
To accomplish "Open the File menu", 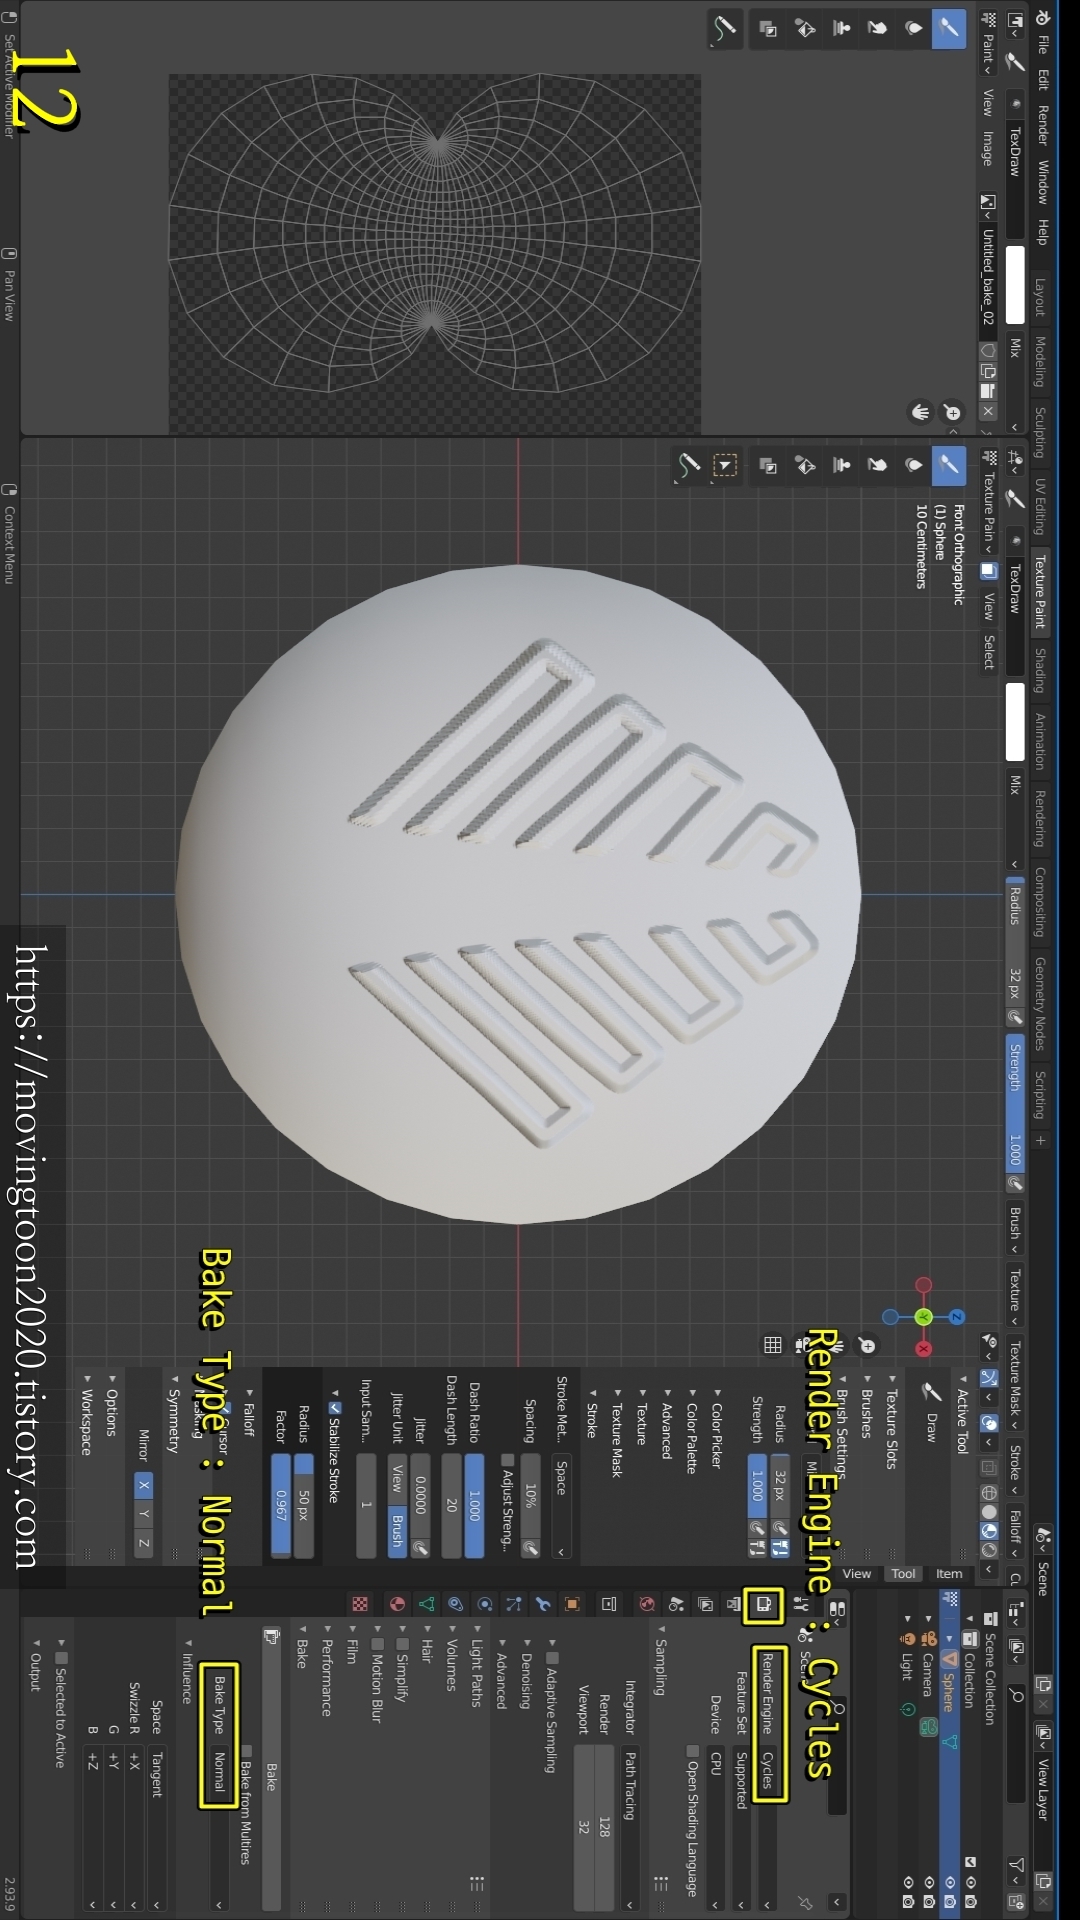I will click(x=1042, y=44).
